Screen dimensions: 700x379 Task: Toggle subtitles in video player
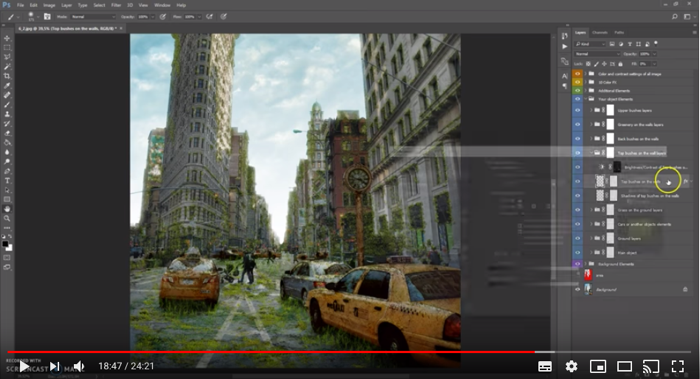pos(545,367)
